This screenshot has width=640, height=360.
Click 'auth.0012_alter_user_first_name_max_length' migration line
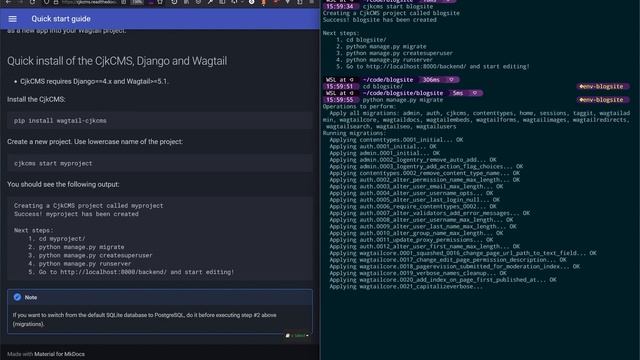[424, 246]
